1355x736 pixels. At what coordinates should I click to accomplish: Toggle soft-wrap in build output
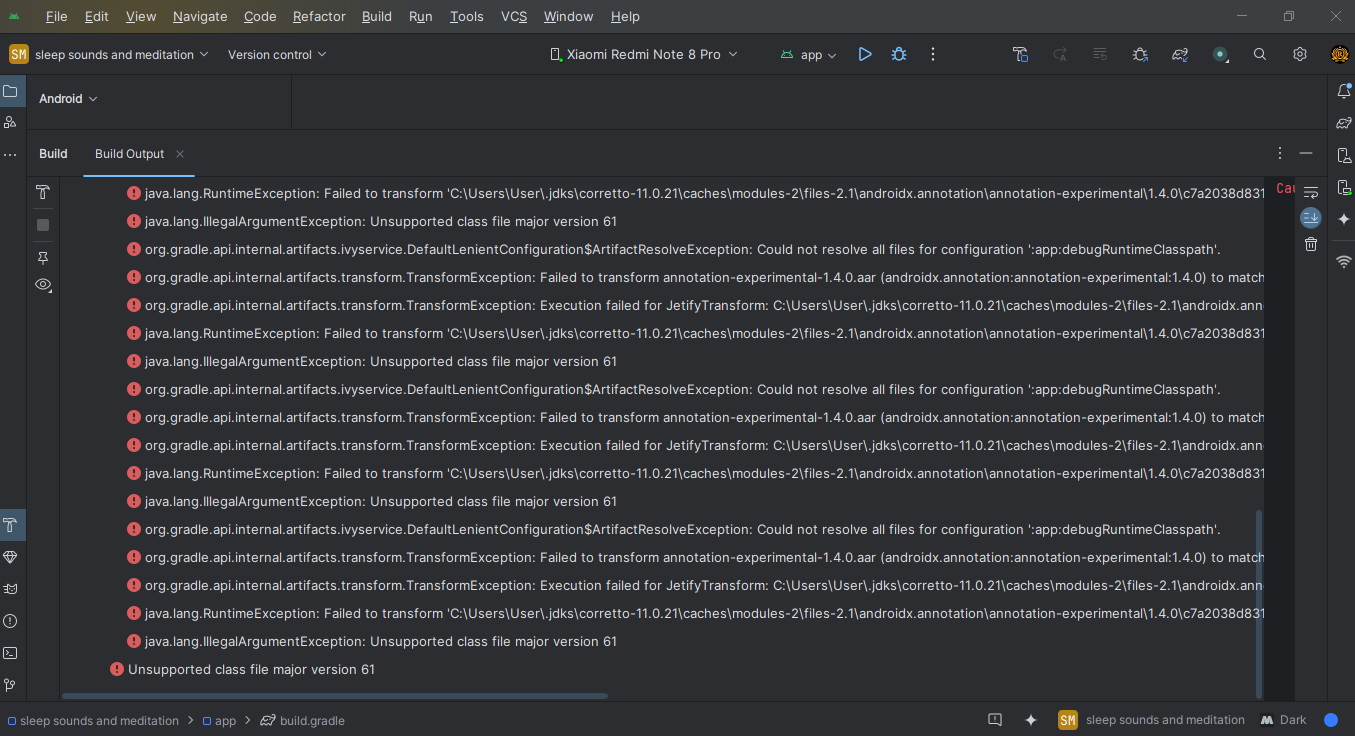click(1311, 191)
